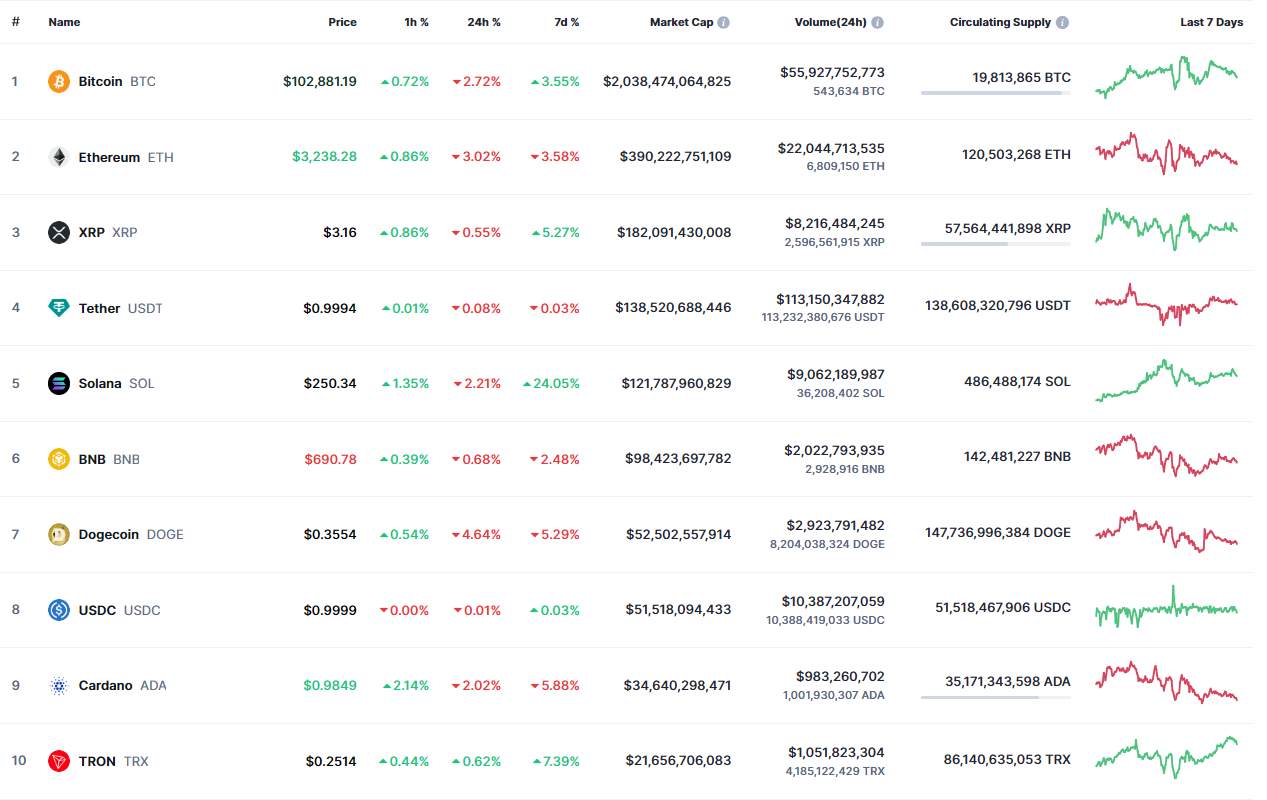
Task: Sort by the 7d % column
Action: point(566,22)
